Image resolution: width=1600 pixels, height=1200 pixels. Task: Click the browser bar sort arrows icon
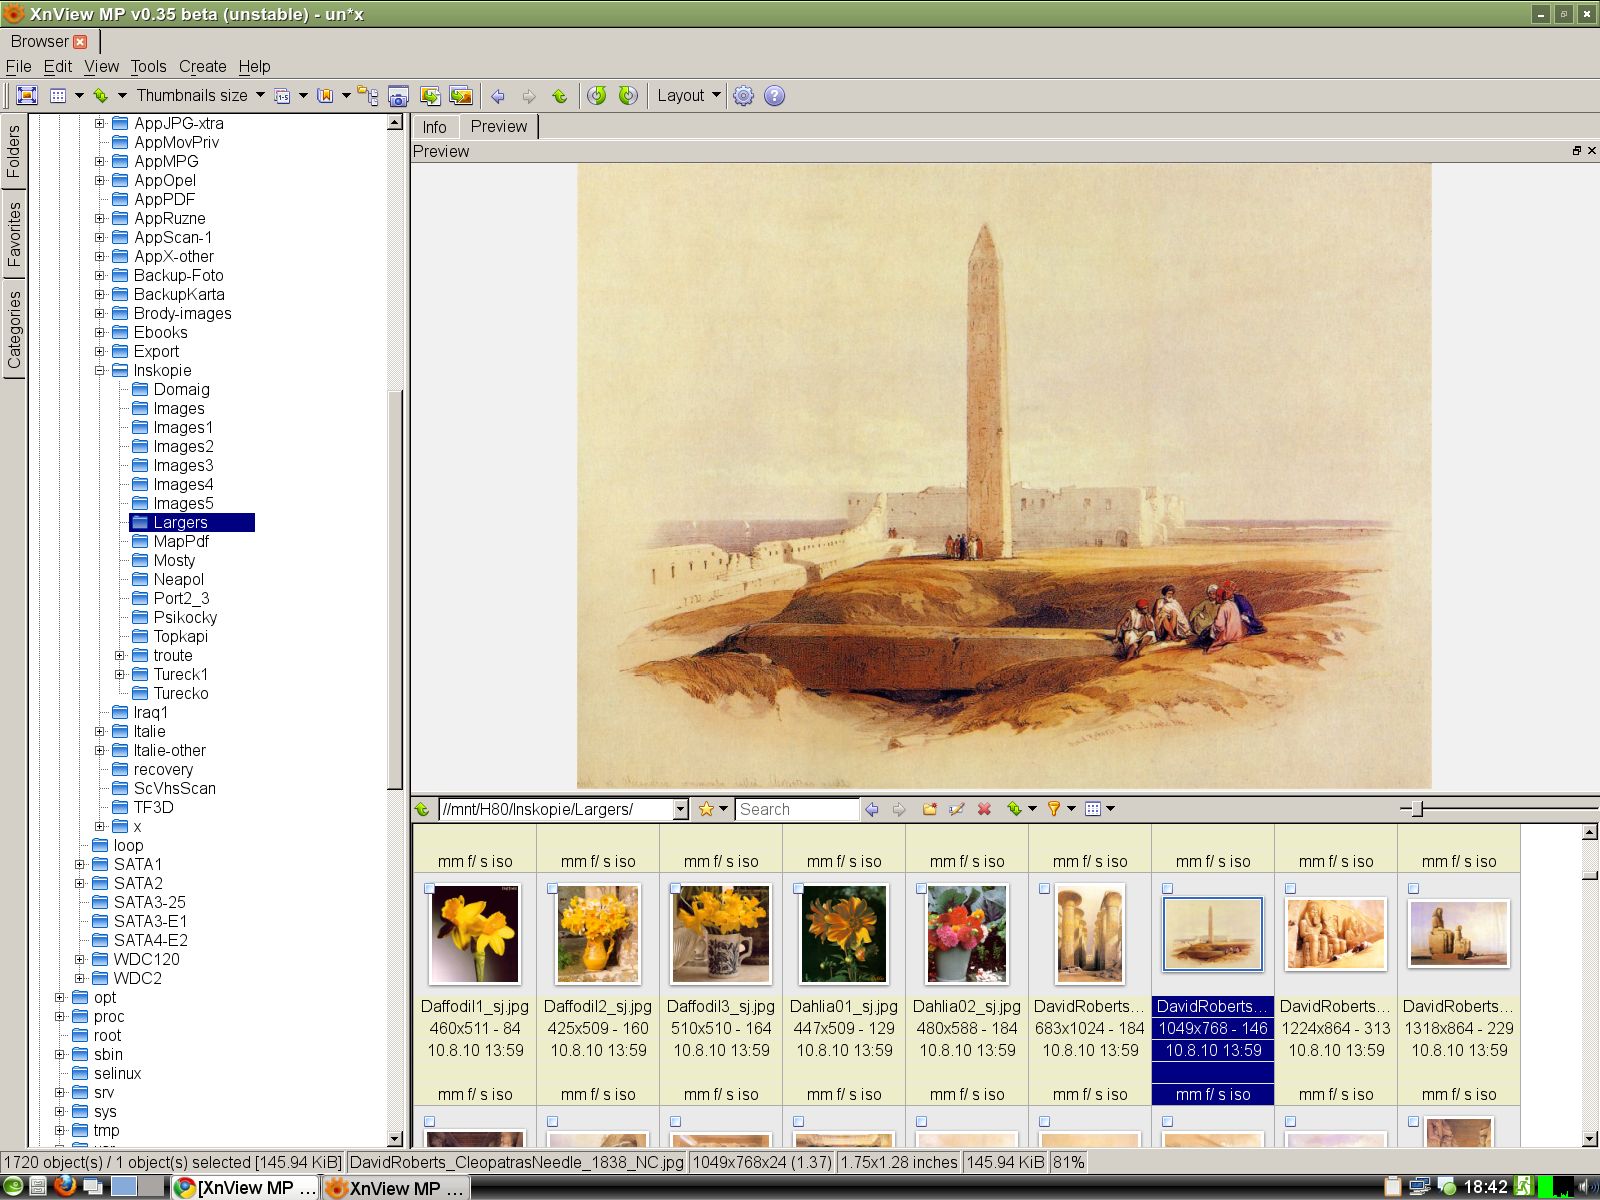tap(1015, 809)
